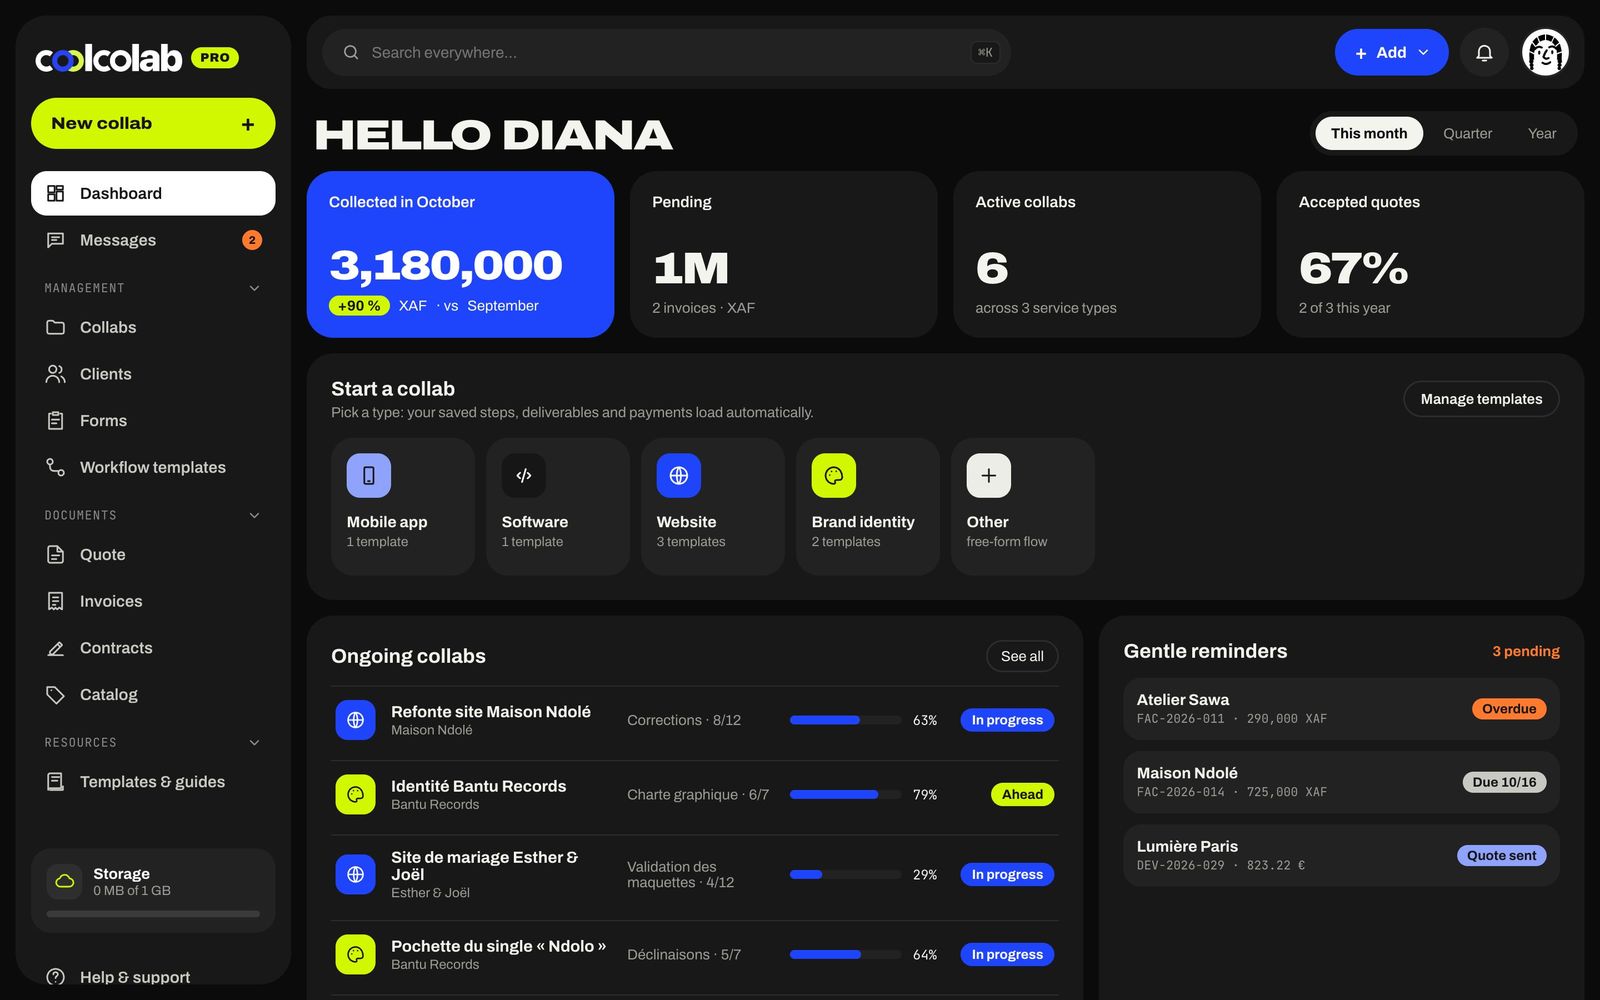The width and height of the screenshot is (1600, 1000).
Task: Click the Overdue badge for Atelier Sawa
Action: [x=1509, y=709]
